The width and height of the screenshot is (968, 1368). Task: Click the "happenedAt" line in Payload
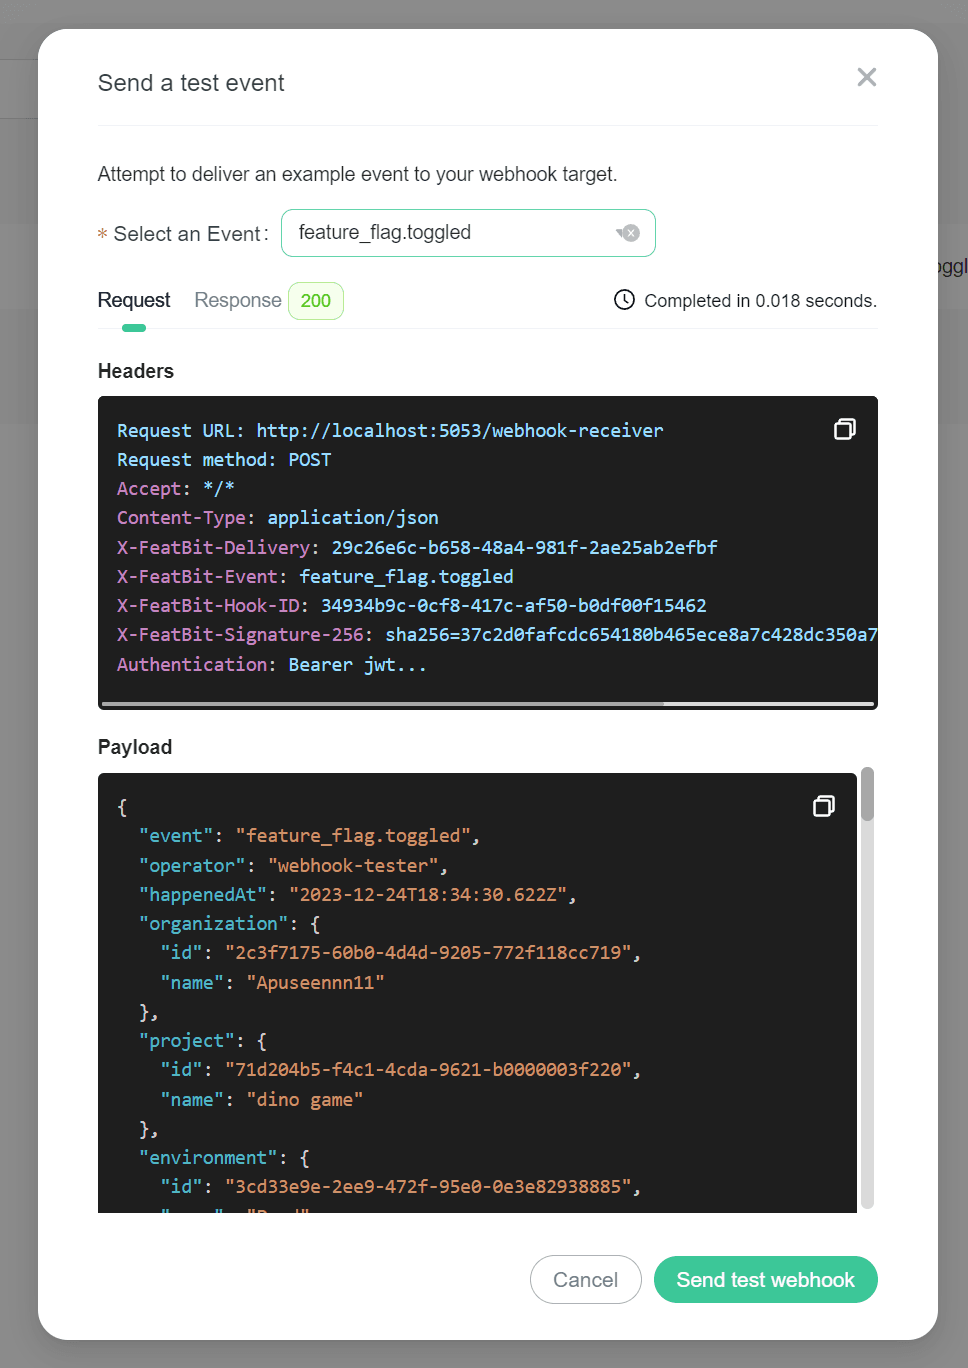coord(357,895)
